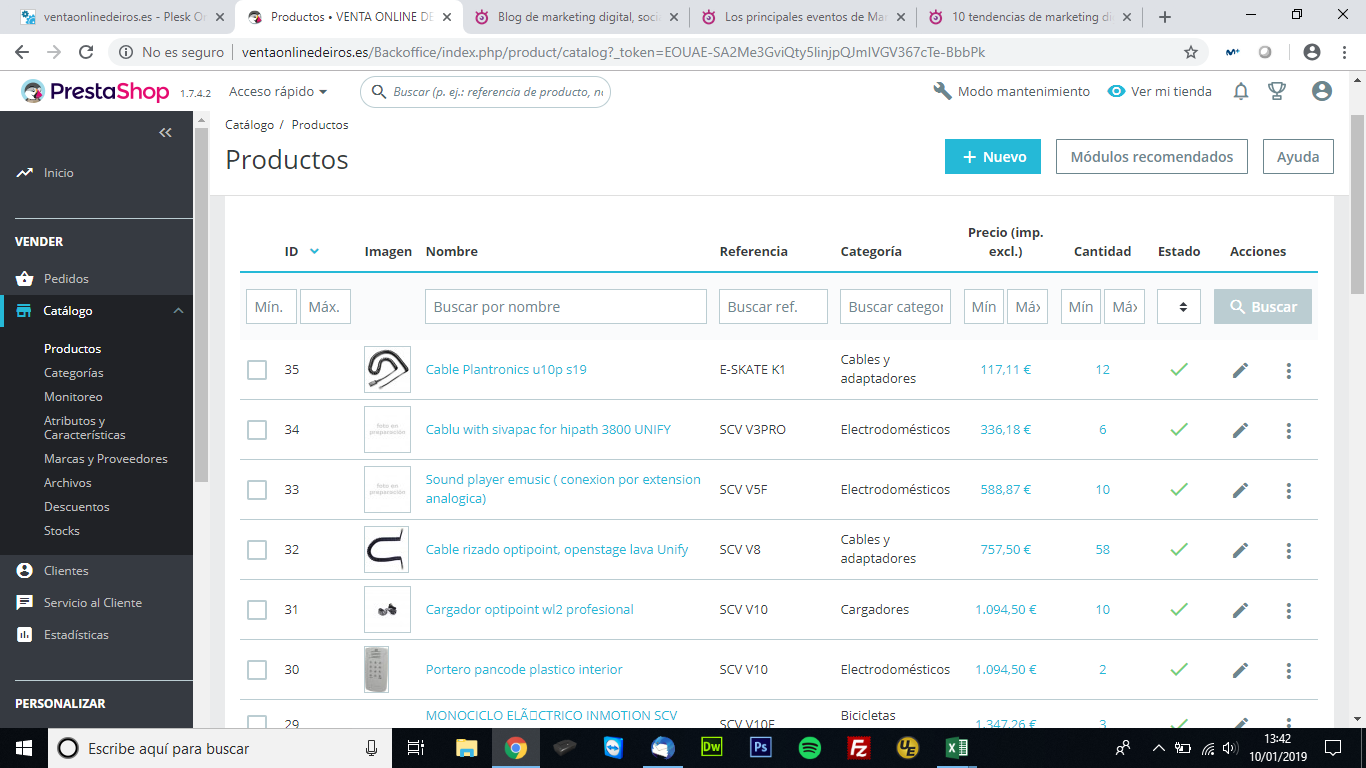Open the Chrome profile icon in the toolbar
Viewport: 1366px width, 768px height.
pyautogui.click(x=1312, y=52)
